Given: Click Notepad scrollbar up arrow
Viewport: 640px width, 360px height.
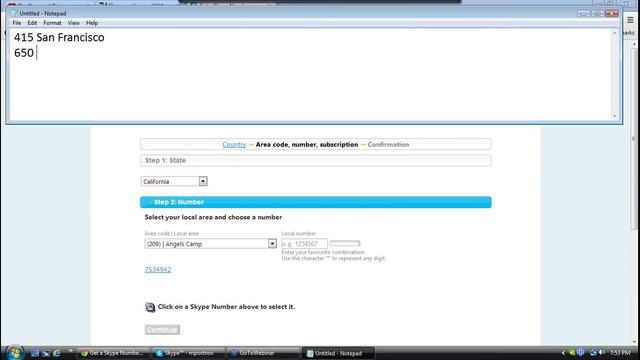Looking at the screenshot, I should [615, 33].
